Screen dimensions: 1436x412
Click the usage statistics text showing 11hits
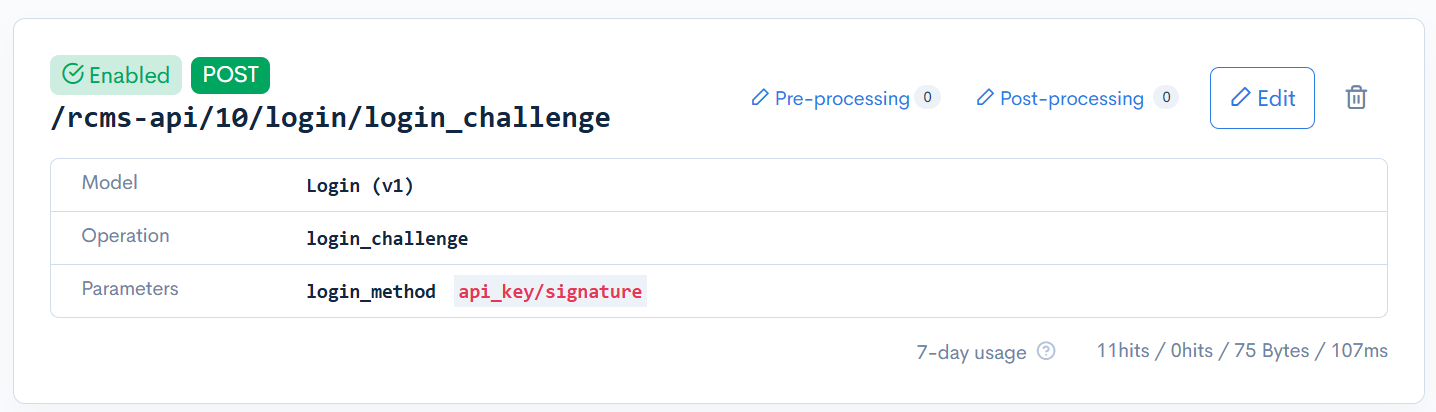click(x=1242, y=351)
